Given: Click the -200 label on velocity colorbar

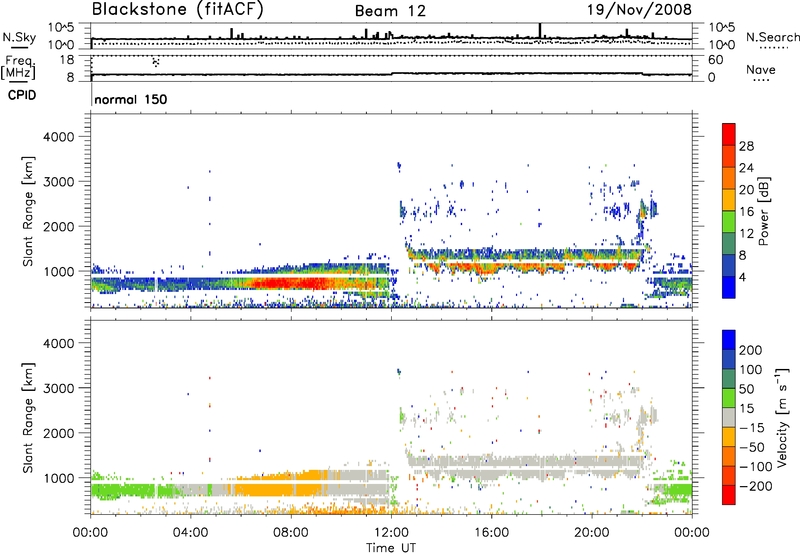Looking at the screenshot, I should coord(756,486).
